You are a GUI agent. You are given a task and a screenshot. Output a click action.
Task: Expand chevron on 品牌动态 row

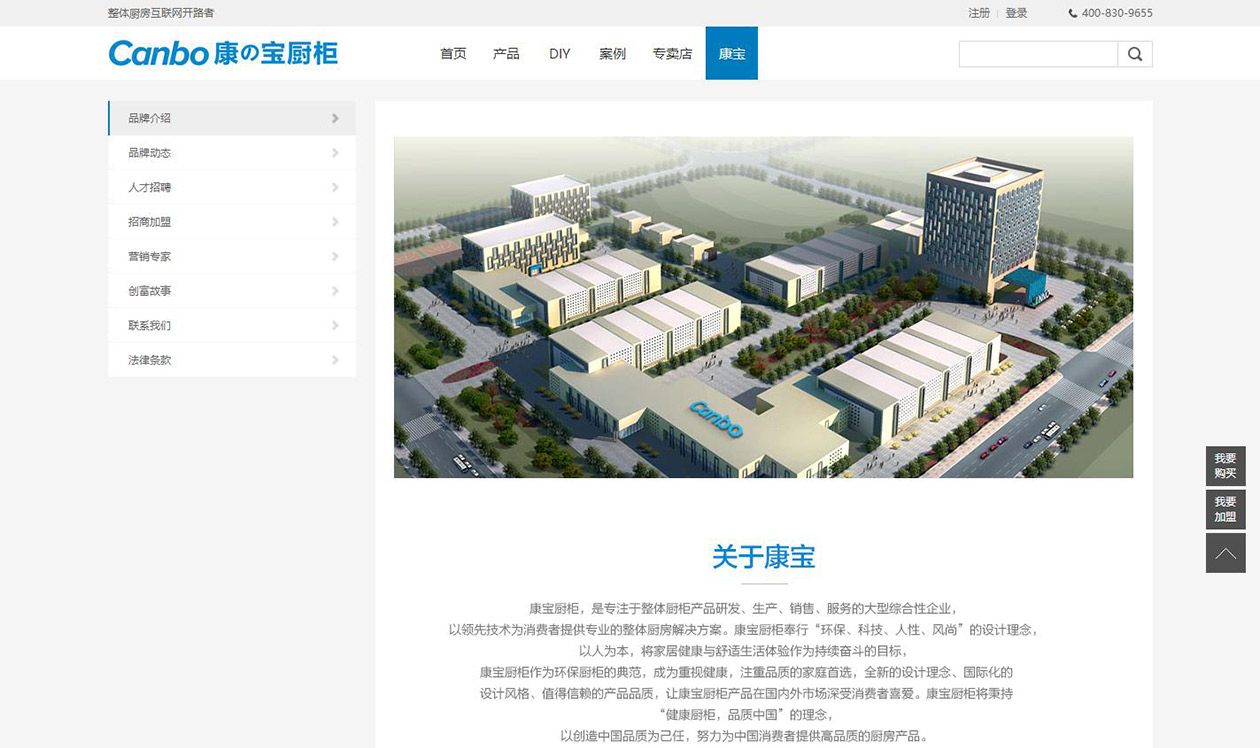335,153
